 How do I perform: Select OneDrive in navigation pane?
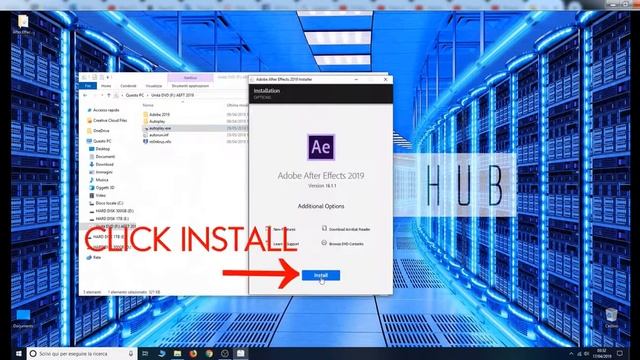tap(101, 131)
